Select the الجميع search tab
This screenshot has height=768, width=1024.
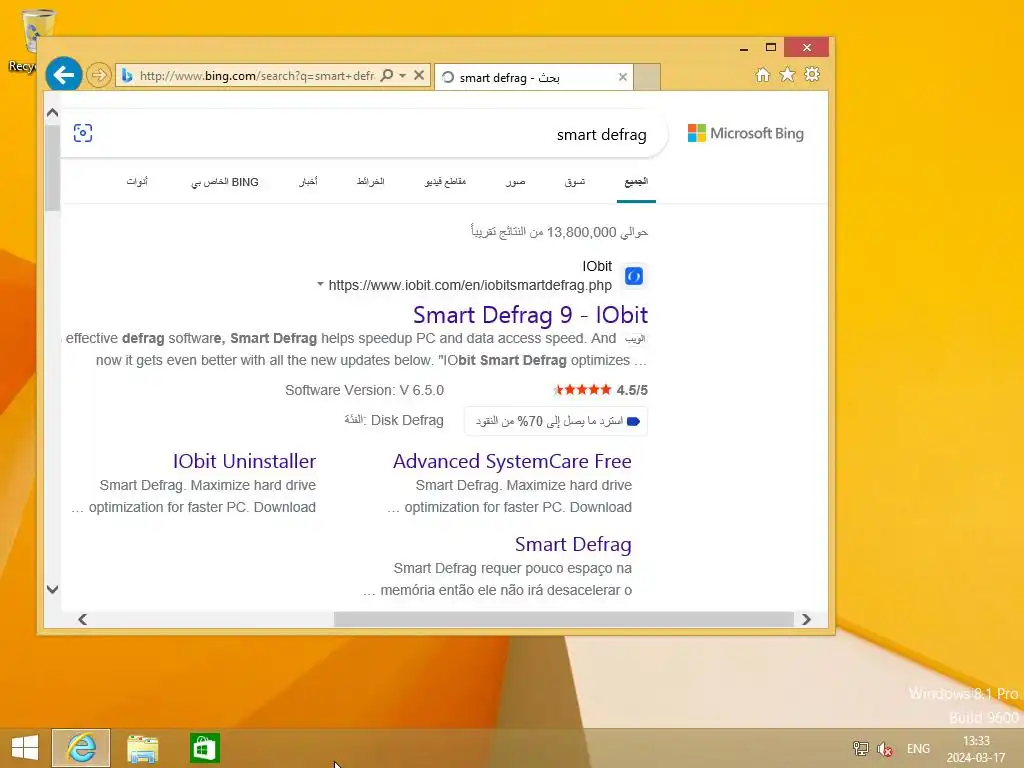coord(636,182)
